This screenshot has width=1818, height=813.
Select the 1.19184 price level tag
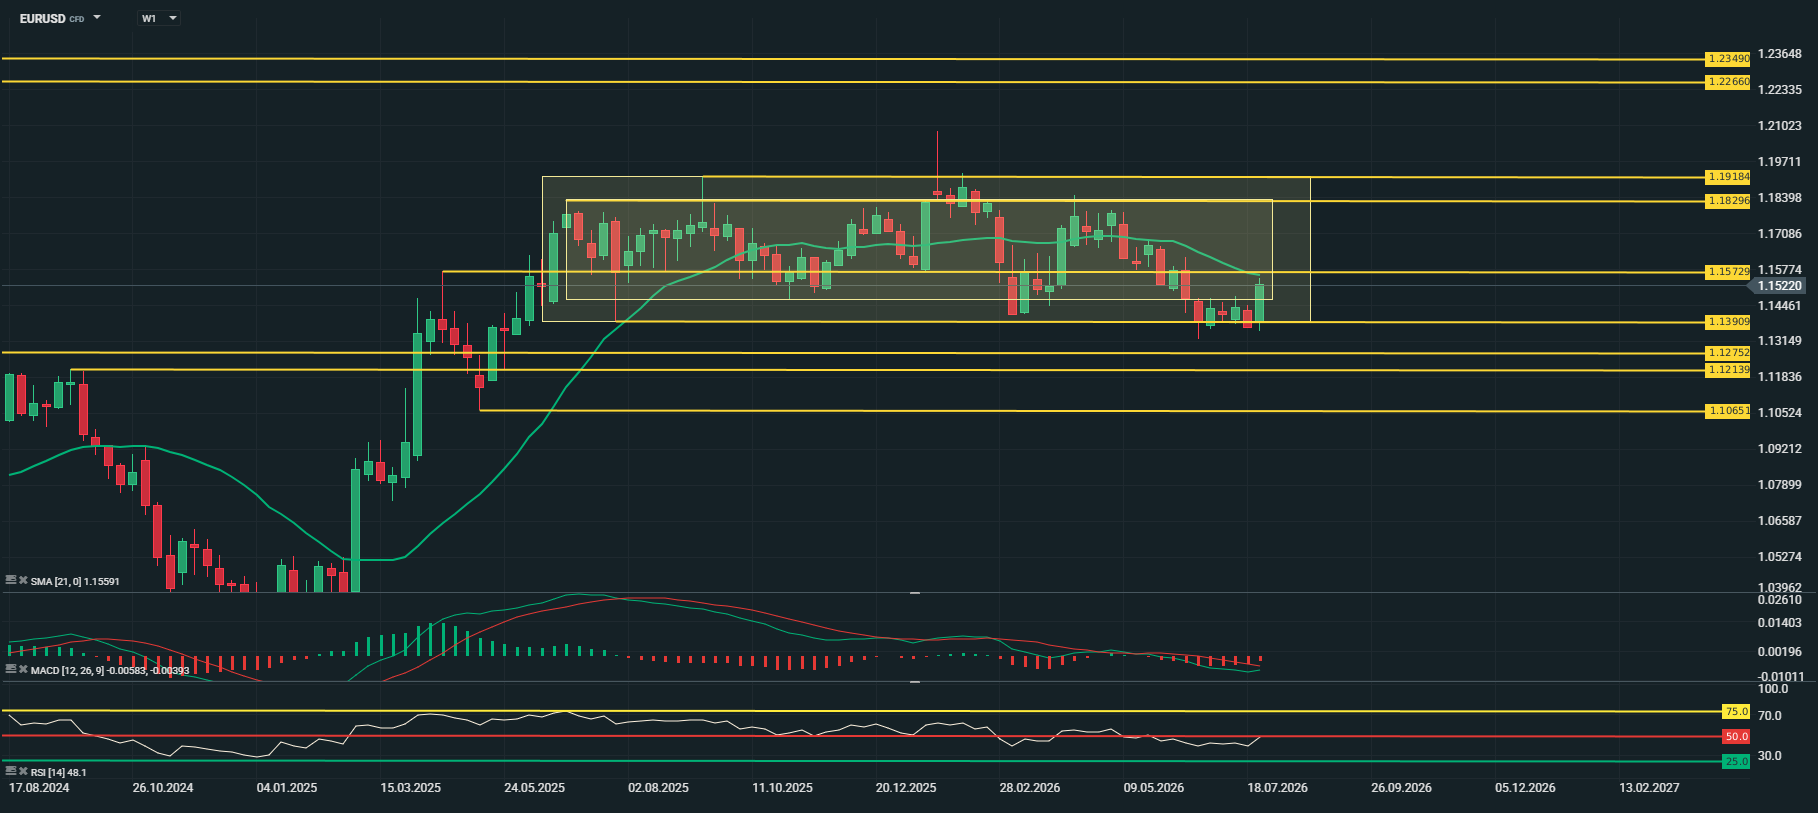point(1728,177)
